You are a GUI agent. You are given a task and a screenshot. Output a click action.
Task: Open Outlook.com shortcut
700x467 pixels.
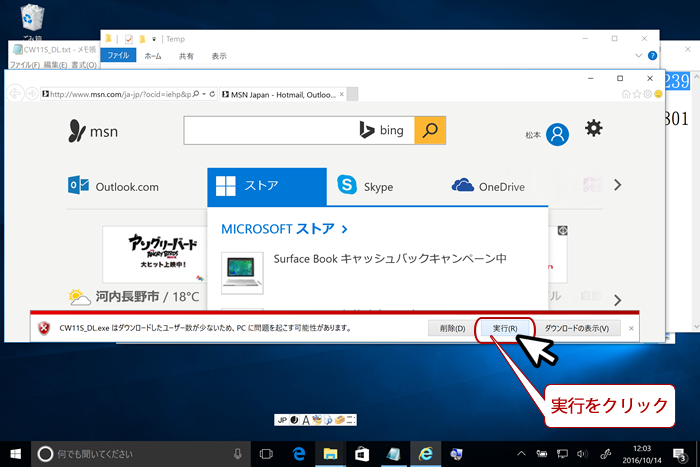click(x=113, y=186)
